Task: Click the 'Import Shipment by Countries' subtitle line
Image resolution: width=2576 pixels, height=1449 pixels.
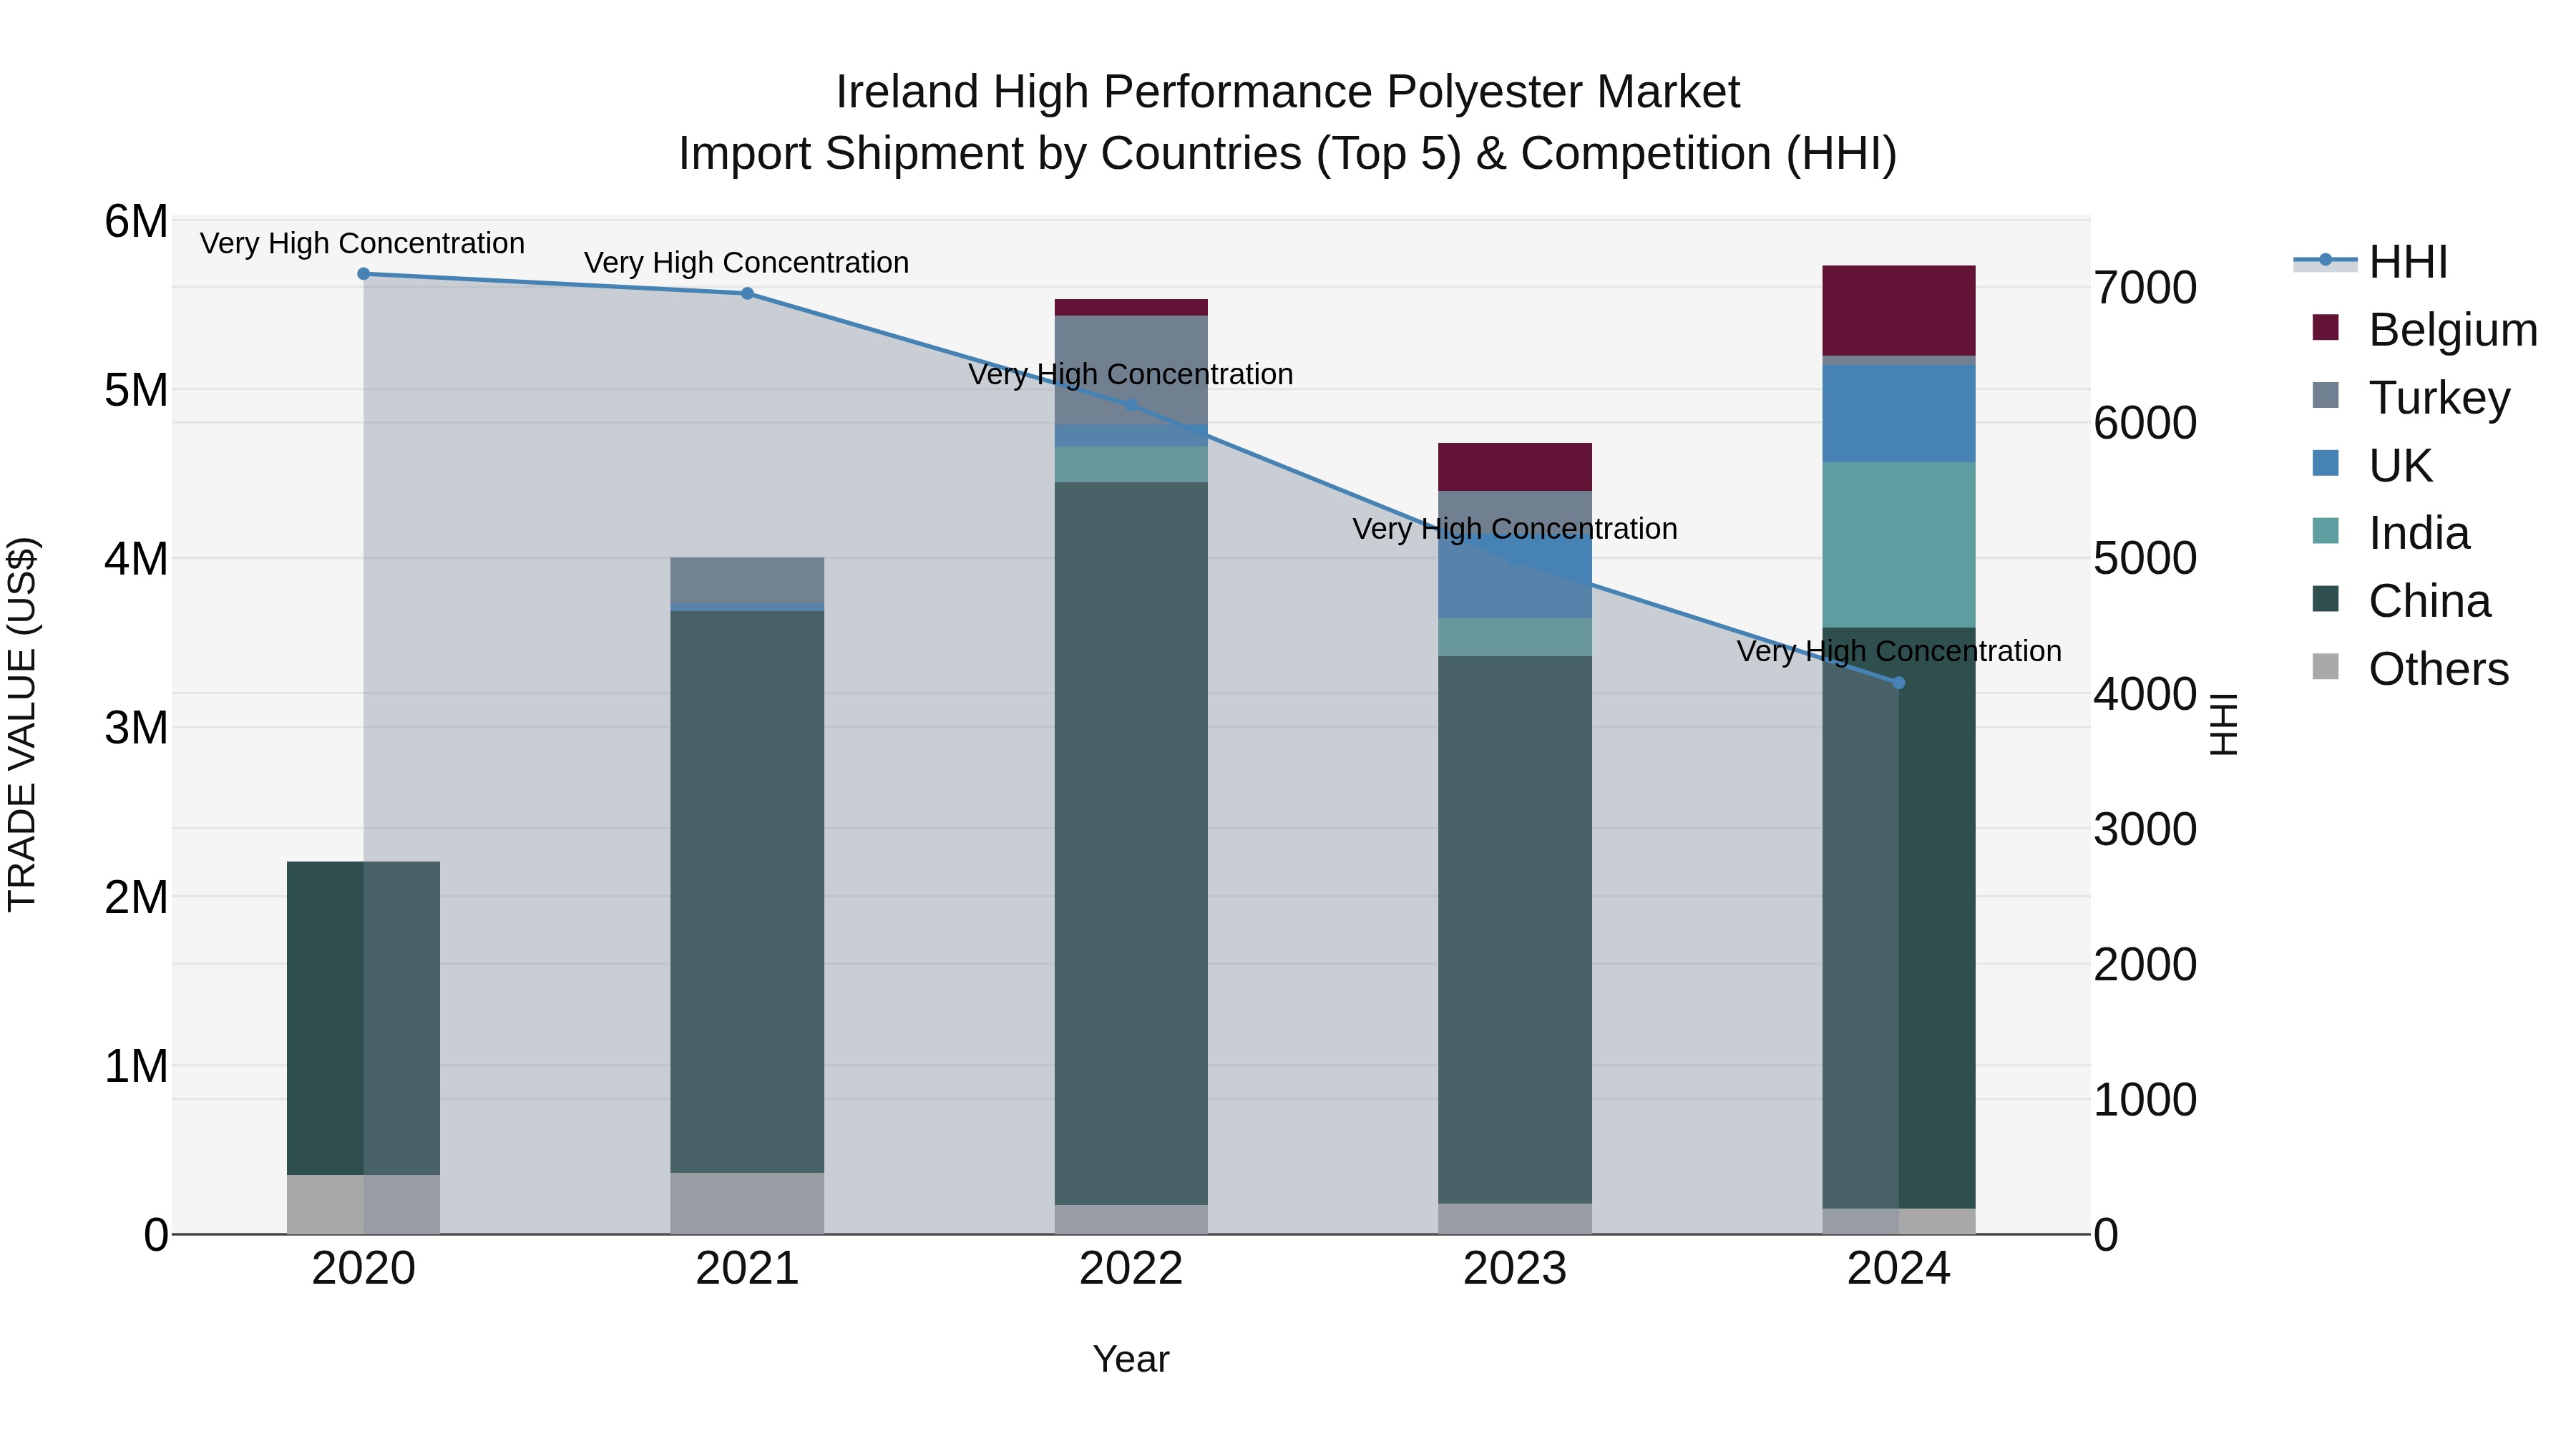Action: (1288, 154)
